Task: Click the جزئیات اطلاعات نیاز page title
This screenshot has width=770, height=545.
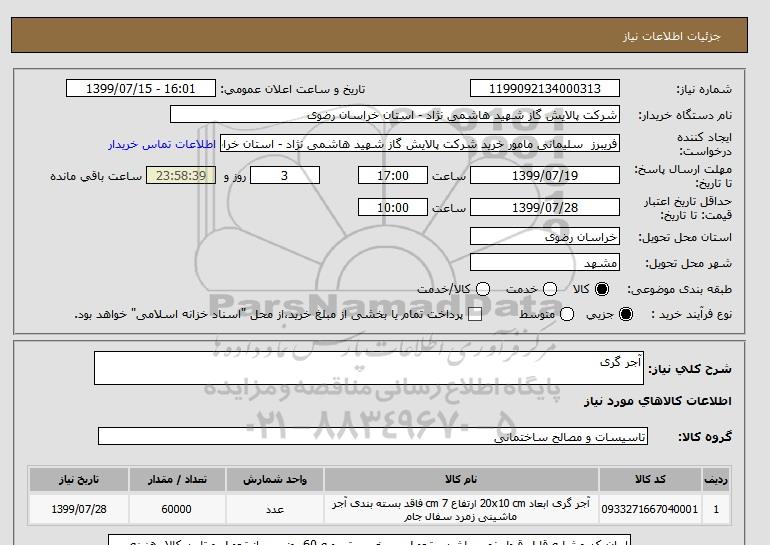Action: tap(671, 37)
